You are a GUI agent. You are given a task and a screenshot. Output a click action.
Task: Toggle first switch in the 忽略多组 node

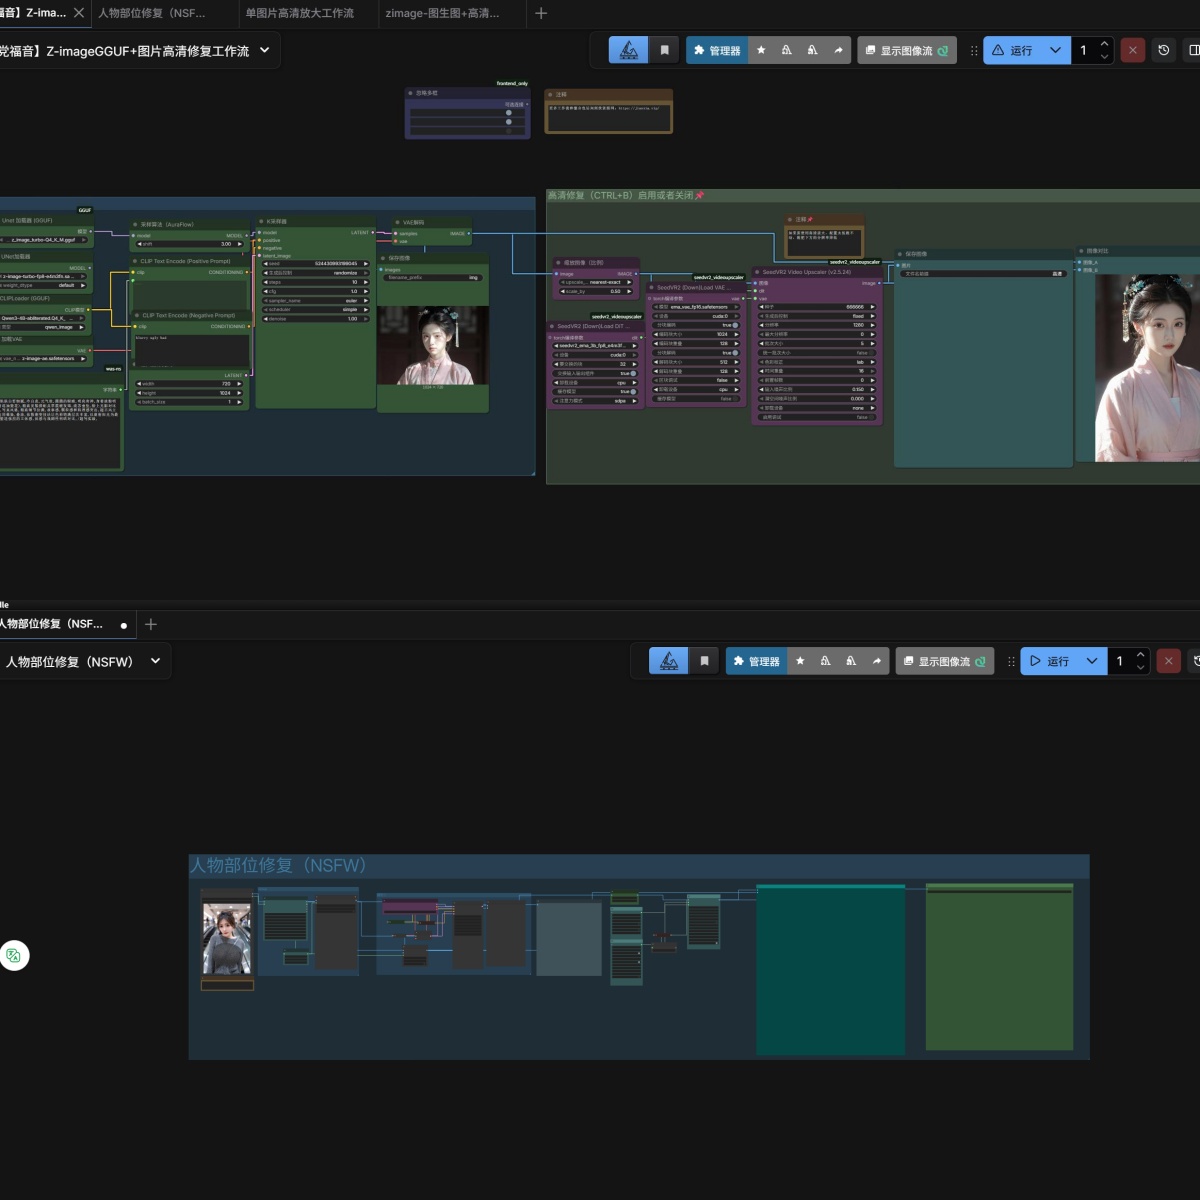point(508,113)
